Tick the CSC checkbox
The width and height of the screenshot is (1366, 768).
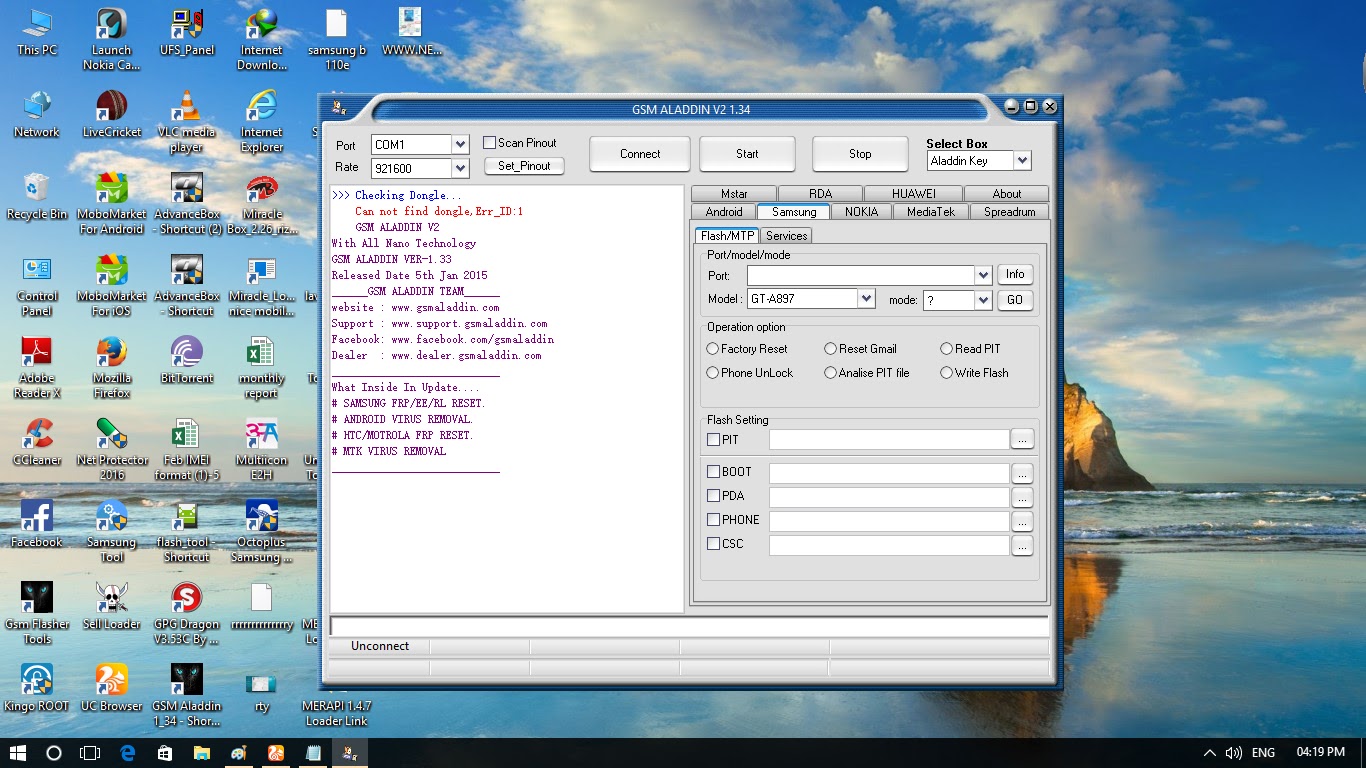[x=714, y=544]
